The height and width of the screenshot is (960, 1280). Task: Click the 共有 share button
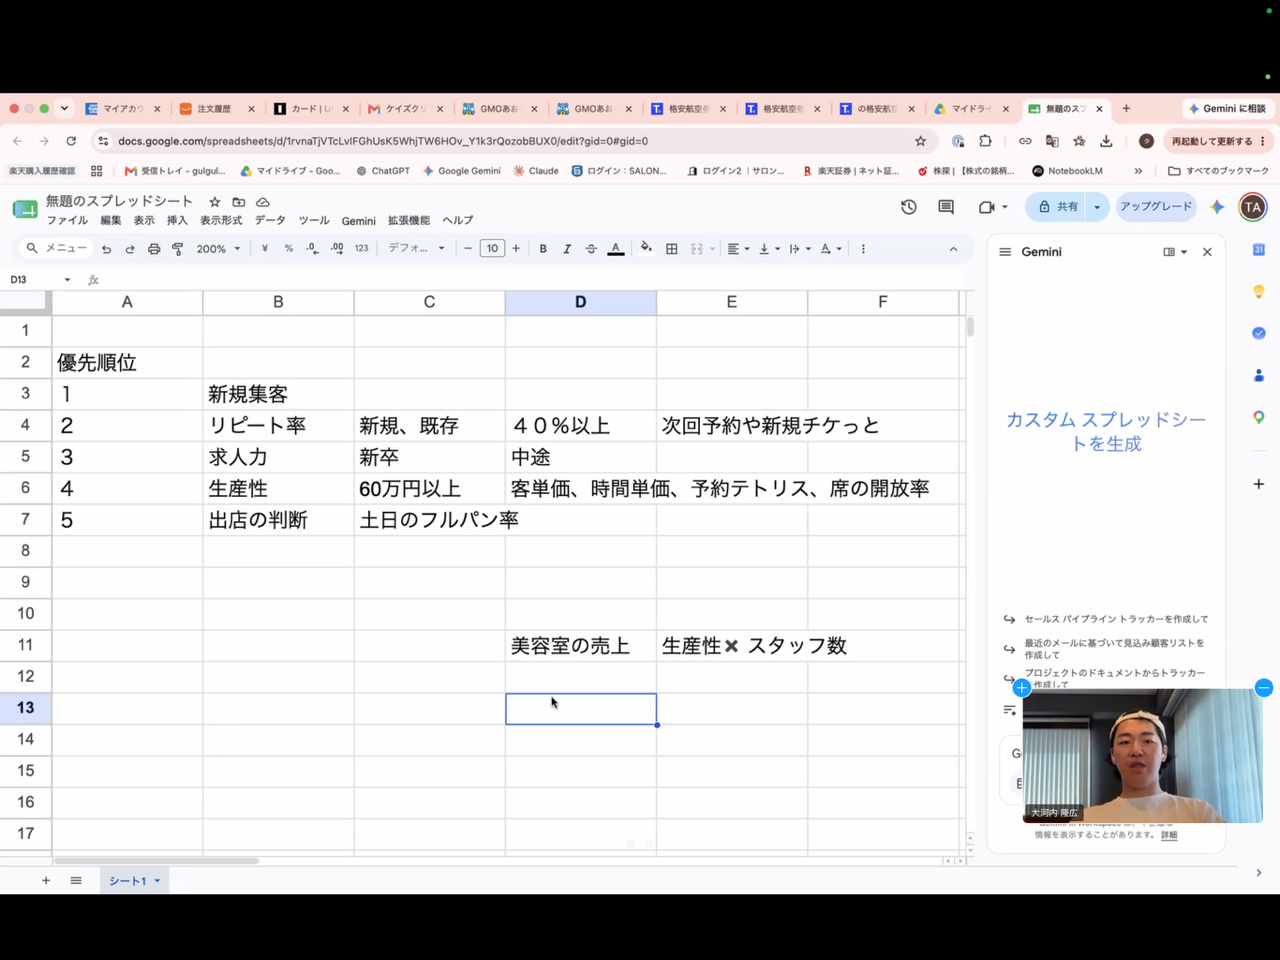point(1058,207)
